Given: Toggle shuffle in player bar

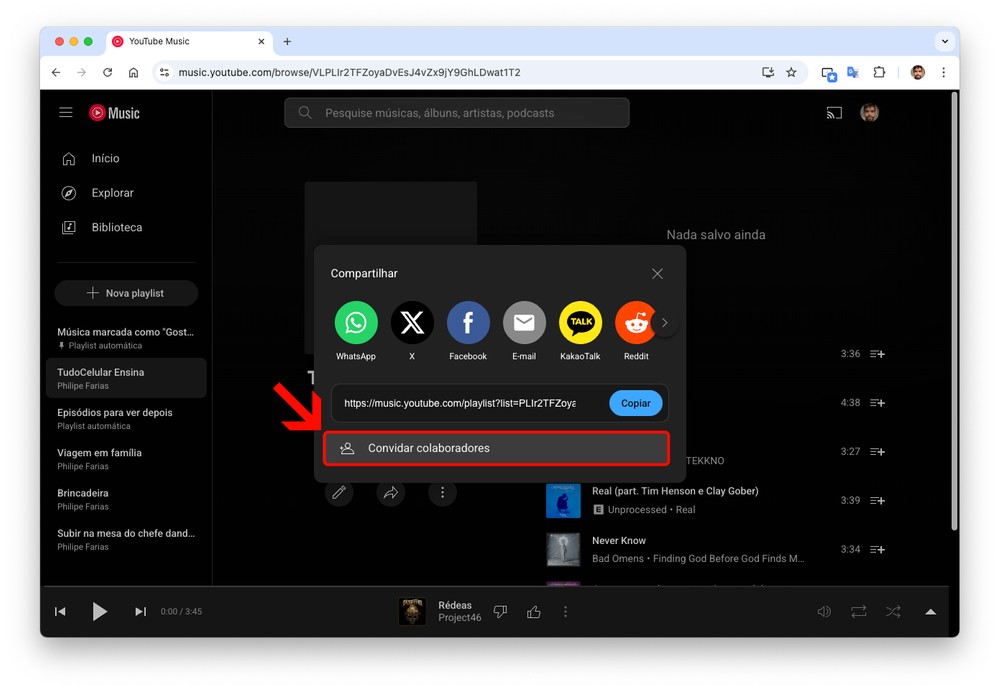Looking at the screenshot, I should tap(893, 612).
